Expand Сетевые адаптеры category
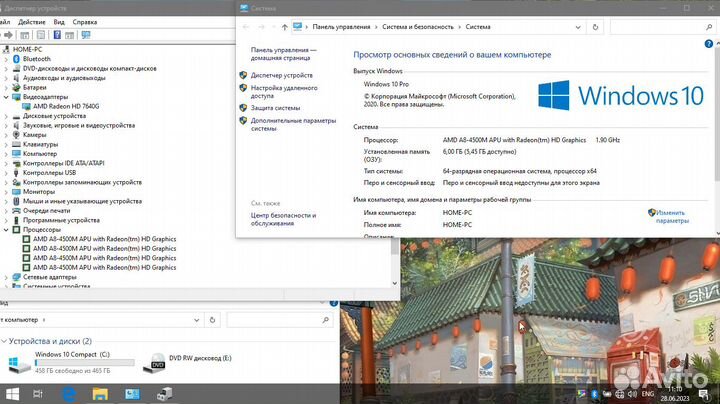 coord(6,277)
